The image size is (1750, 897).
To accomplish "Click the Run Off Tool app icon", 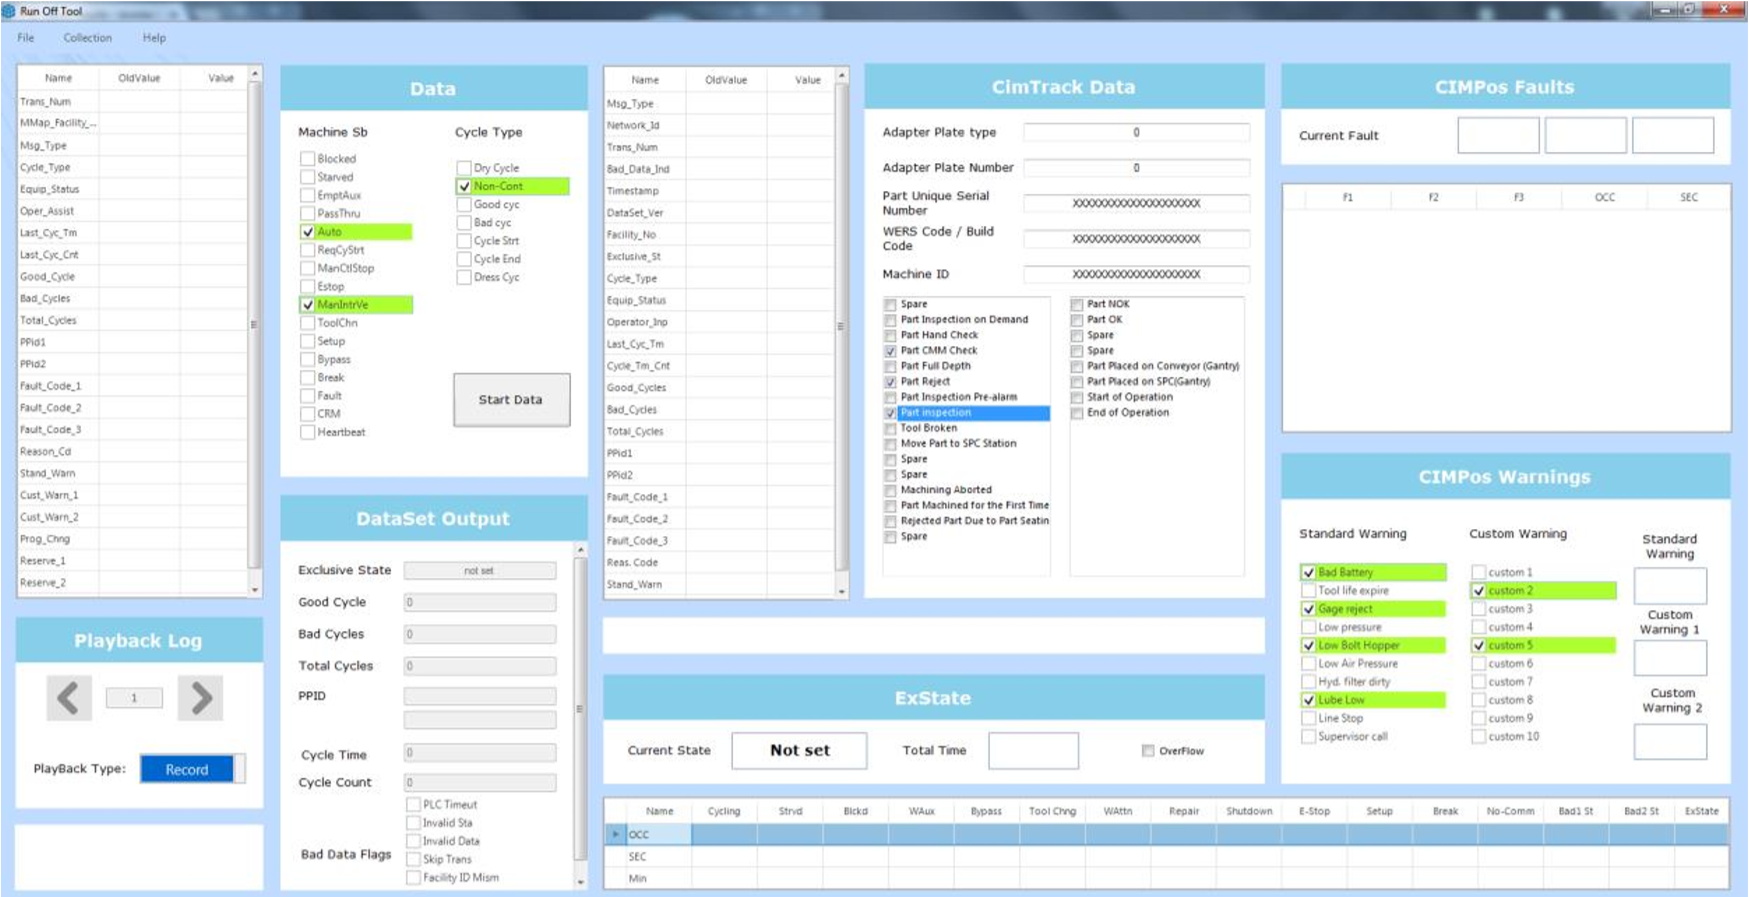I will point(9,11).
